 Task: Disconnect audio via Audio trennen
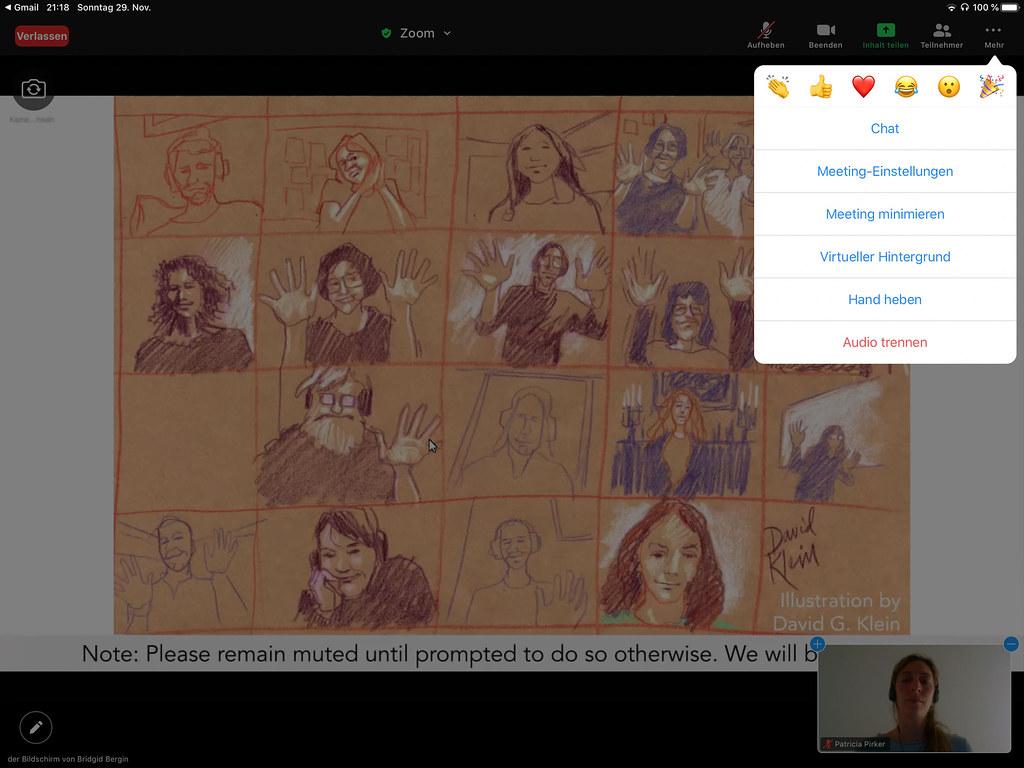coord(885,342)
